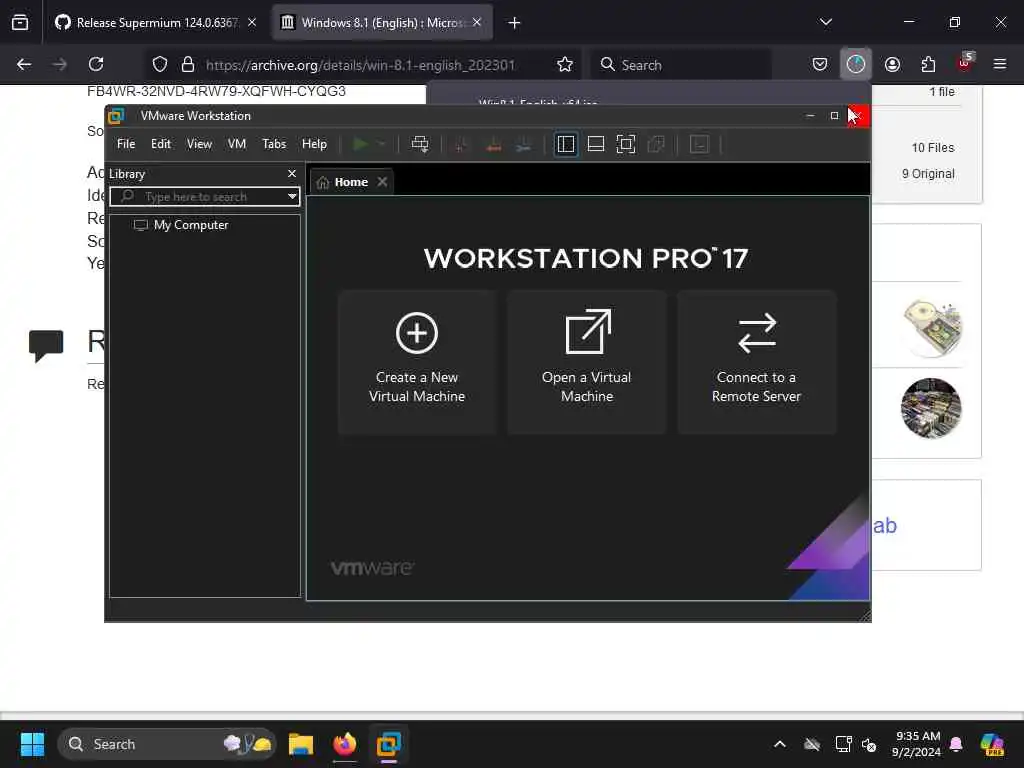
Task: Click the Firefox taskbar icon
Action: [x=345, y=744]
